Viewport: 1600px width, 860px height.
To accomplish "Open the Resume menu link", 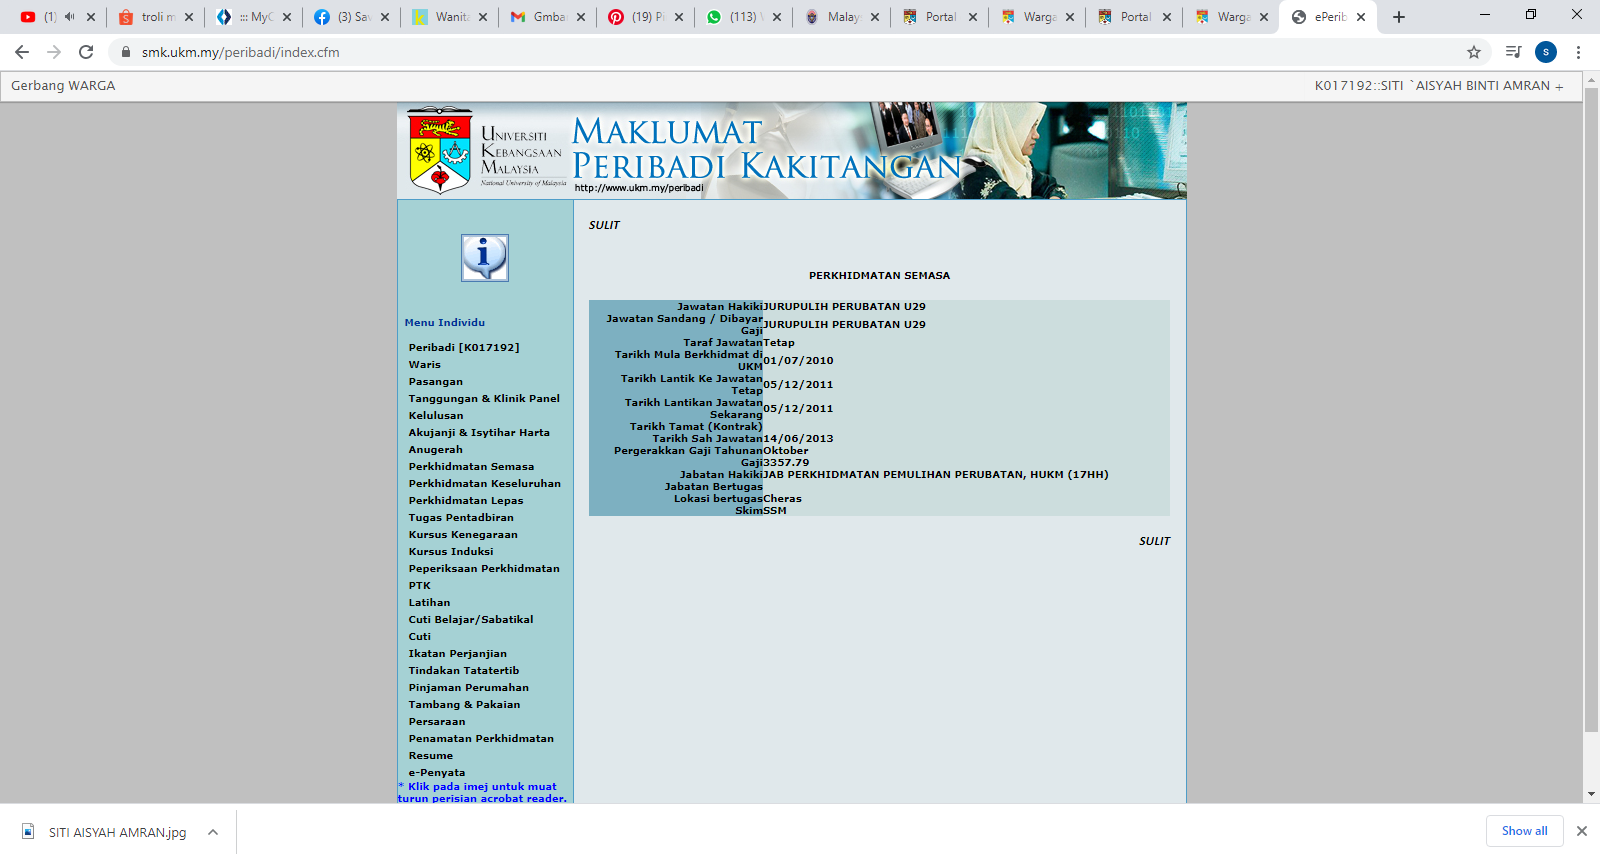I will pyautogui.click(x=430, y=756).
